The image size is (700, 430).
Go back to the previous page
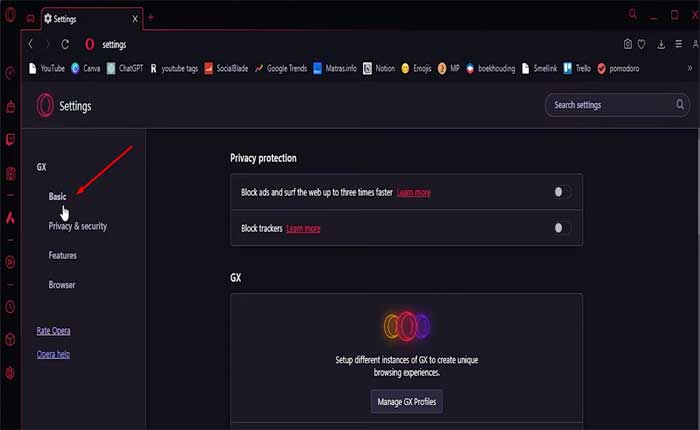31,44
